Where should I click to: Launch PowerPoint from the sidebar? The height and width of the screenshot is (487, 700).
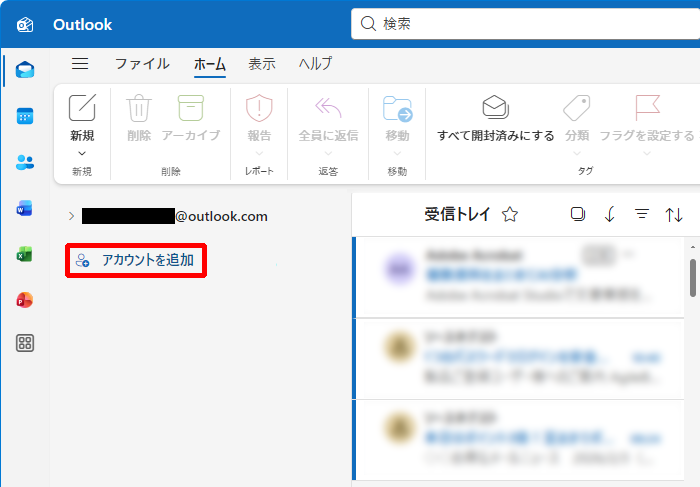pyautogui.click(x=25, y=299)
